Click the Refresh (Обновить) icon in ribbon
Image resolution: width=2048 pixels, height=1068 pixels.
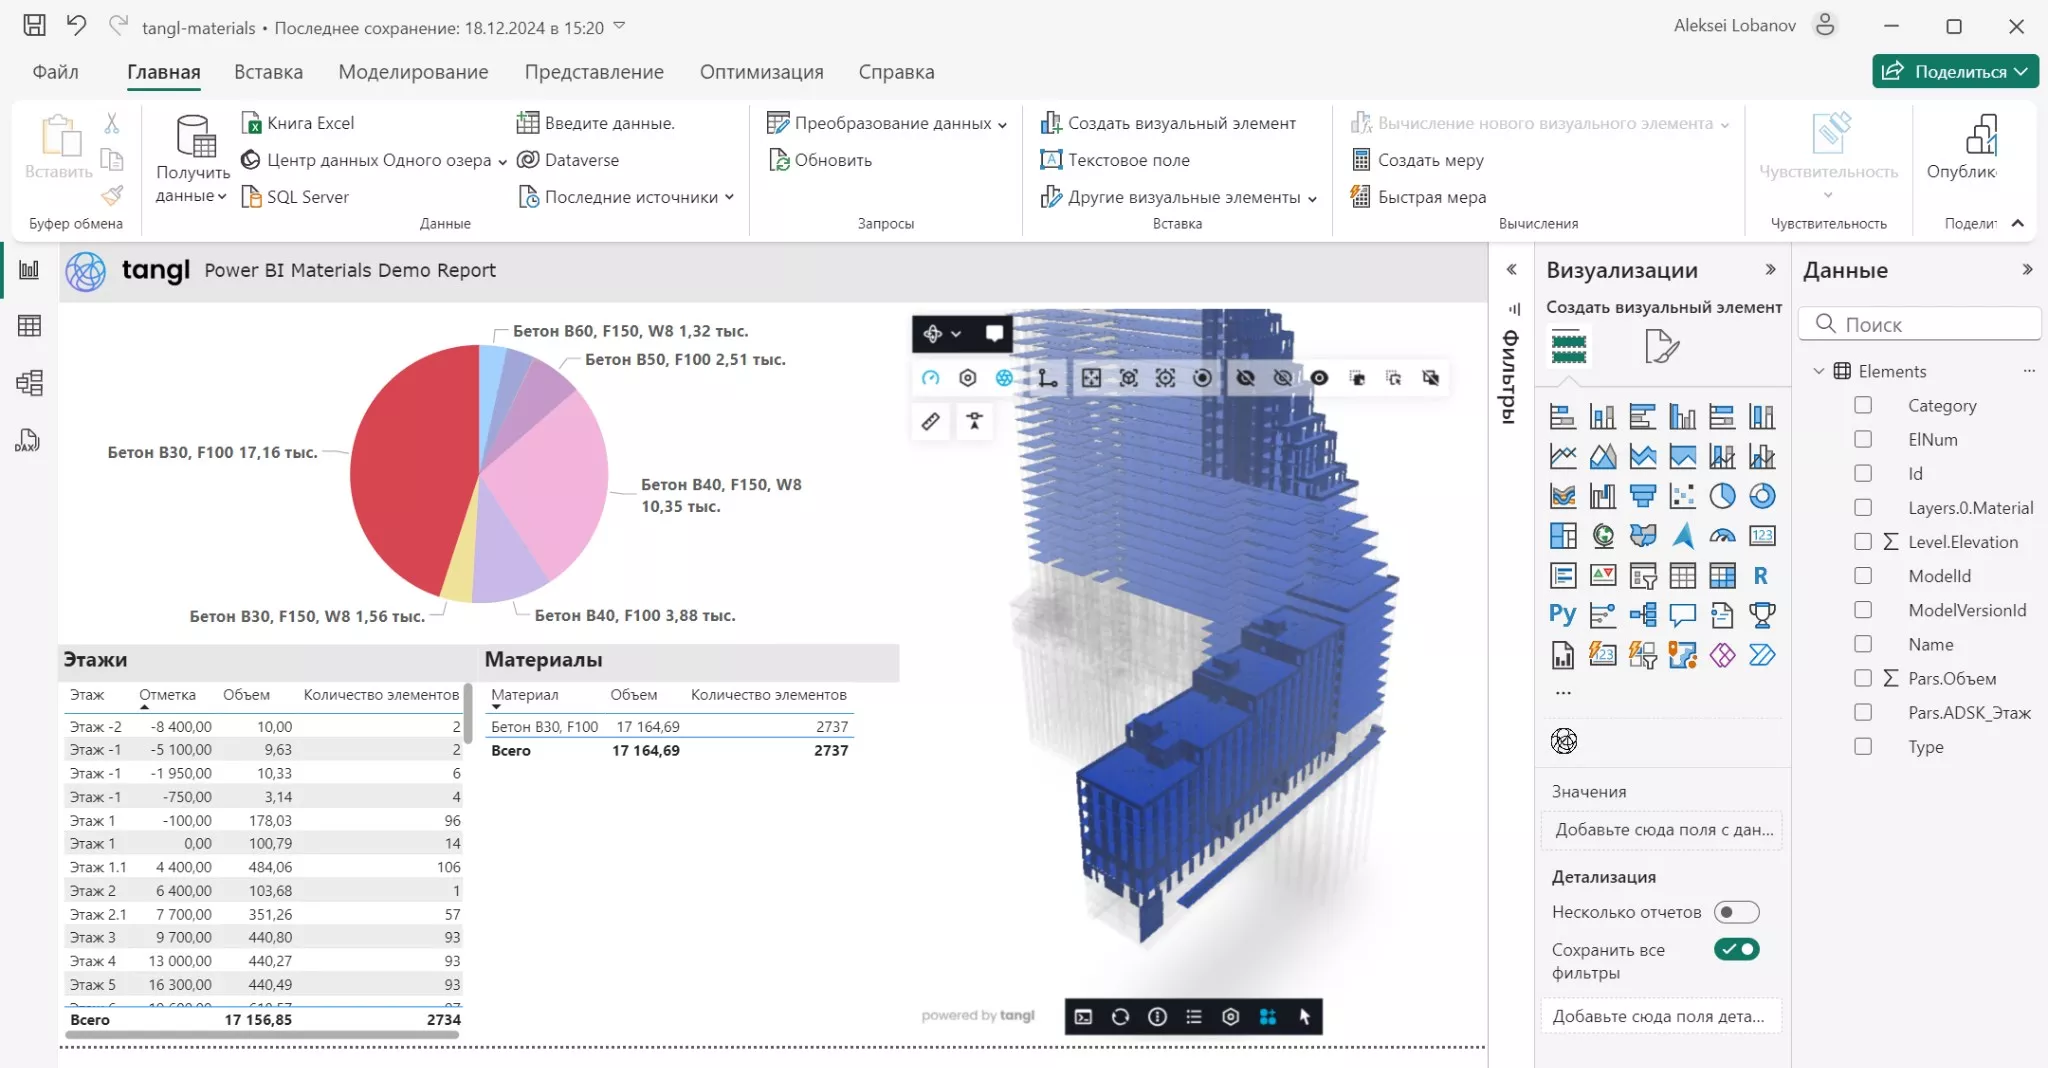click(x=780, y=160)
